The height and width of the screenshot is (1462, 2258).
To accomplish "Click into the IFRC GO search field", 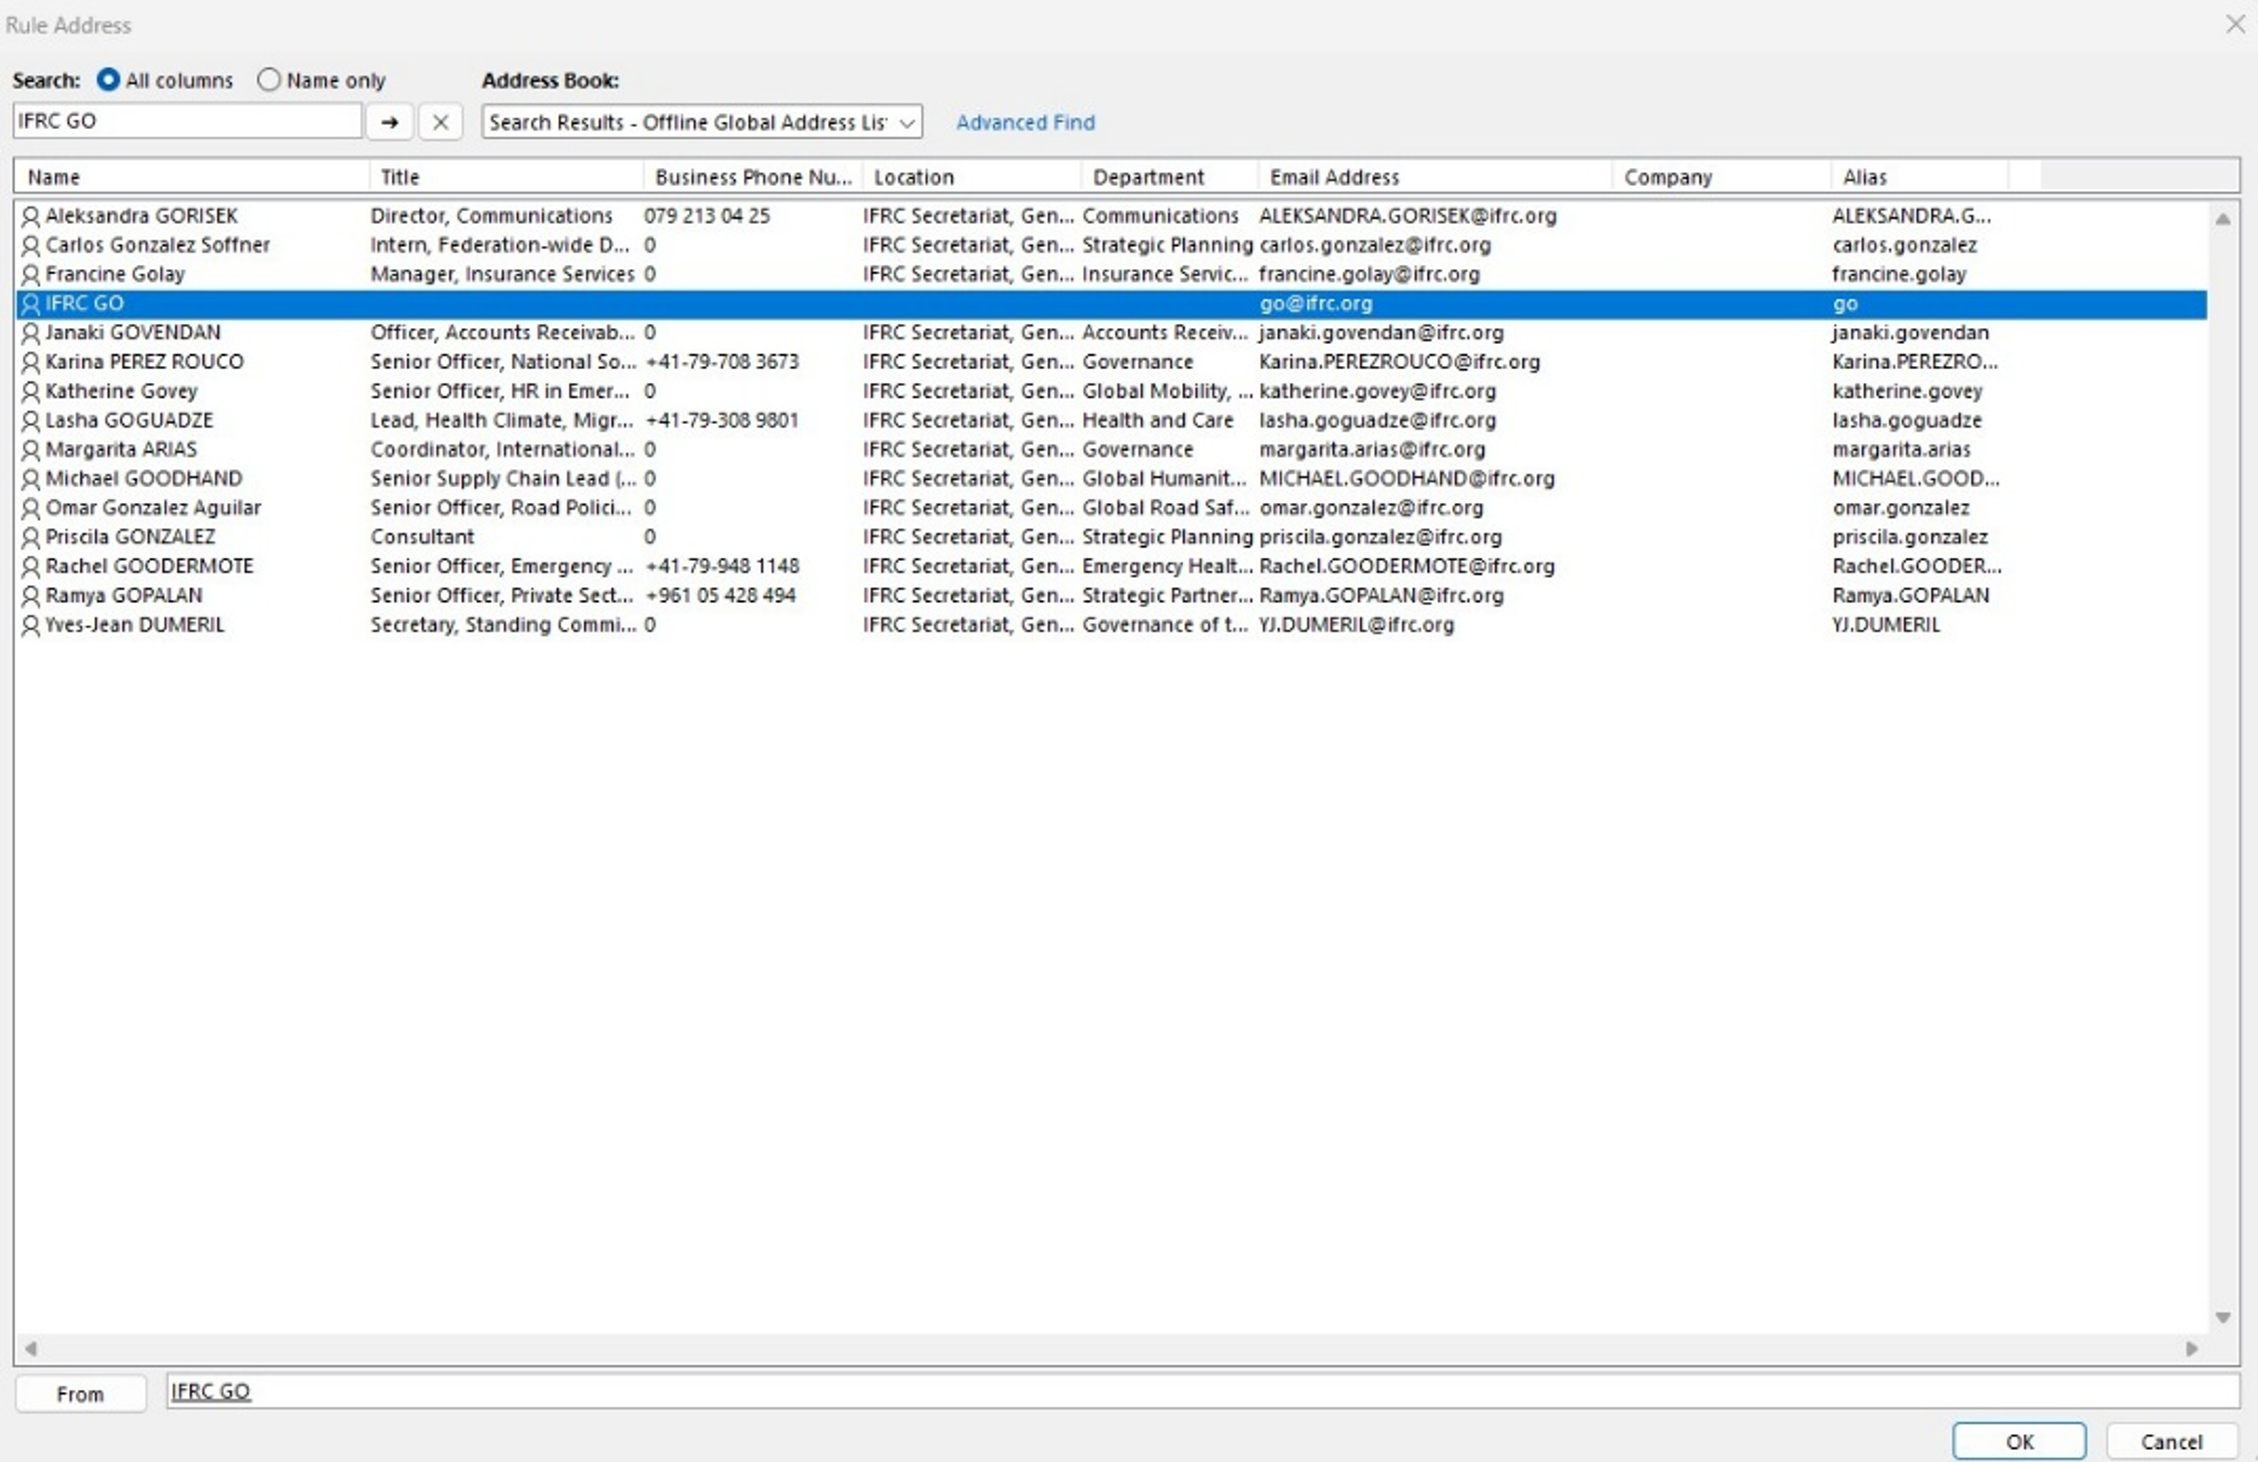I will pos(187,121).
